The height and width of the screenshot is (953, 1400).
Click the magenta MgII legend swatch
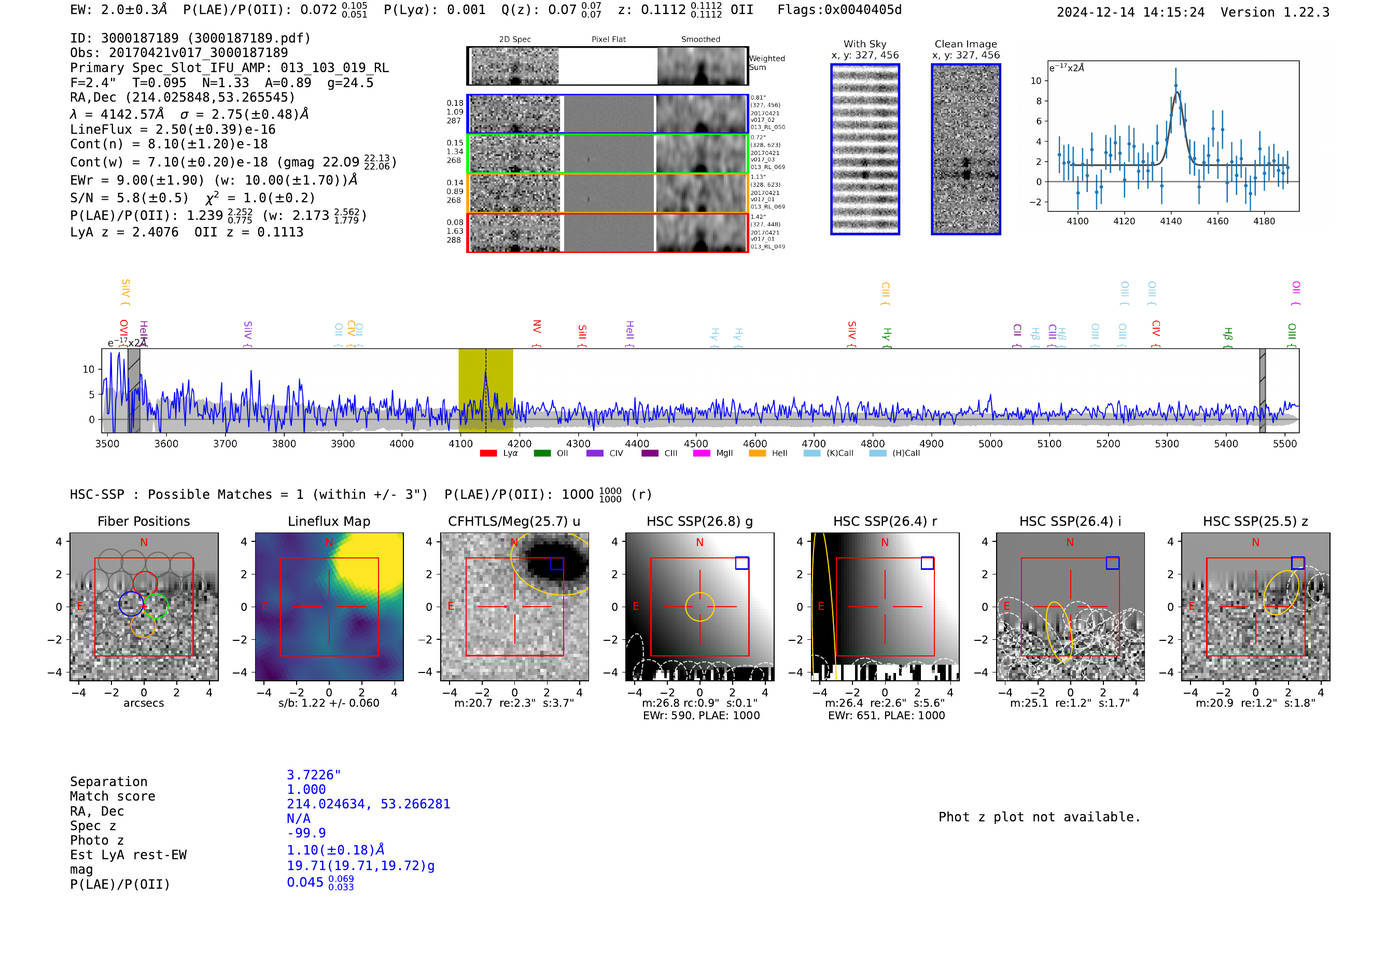[x=700, y=453]
